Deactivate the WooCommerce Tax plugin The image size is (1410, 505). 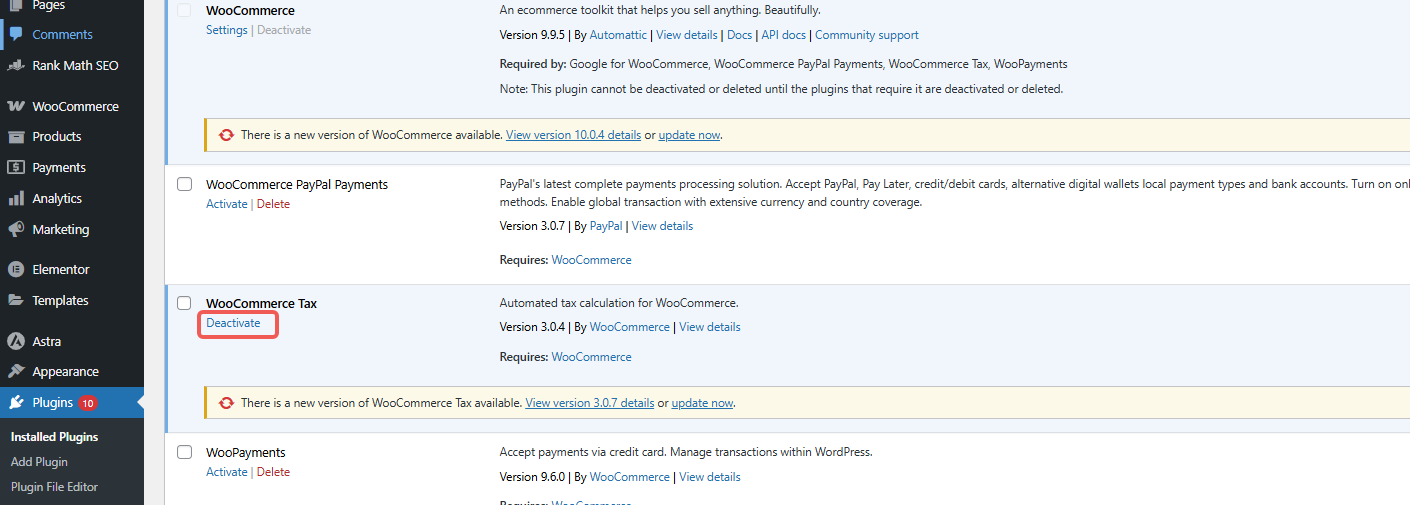(x=233, y=323)
